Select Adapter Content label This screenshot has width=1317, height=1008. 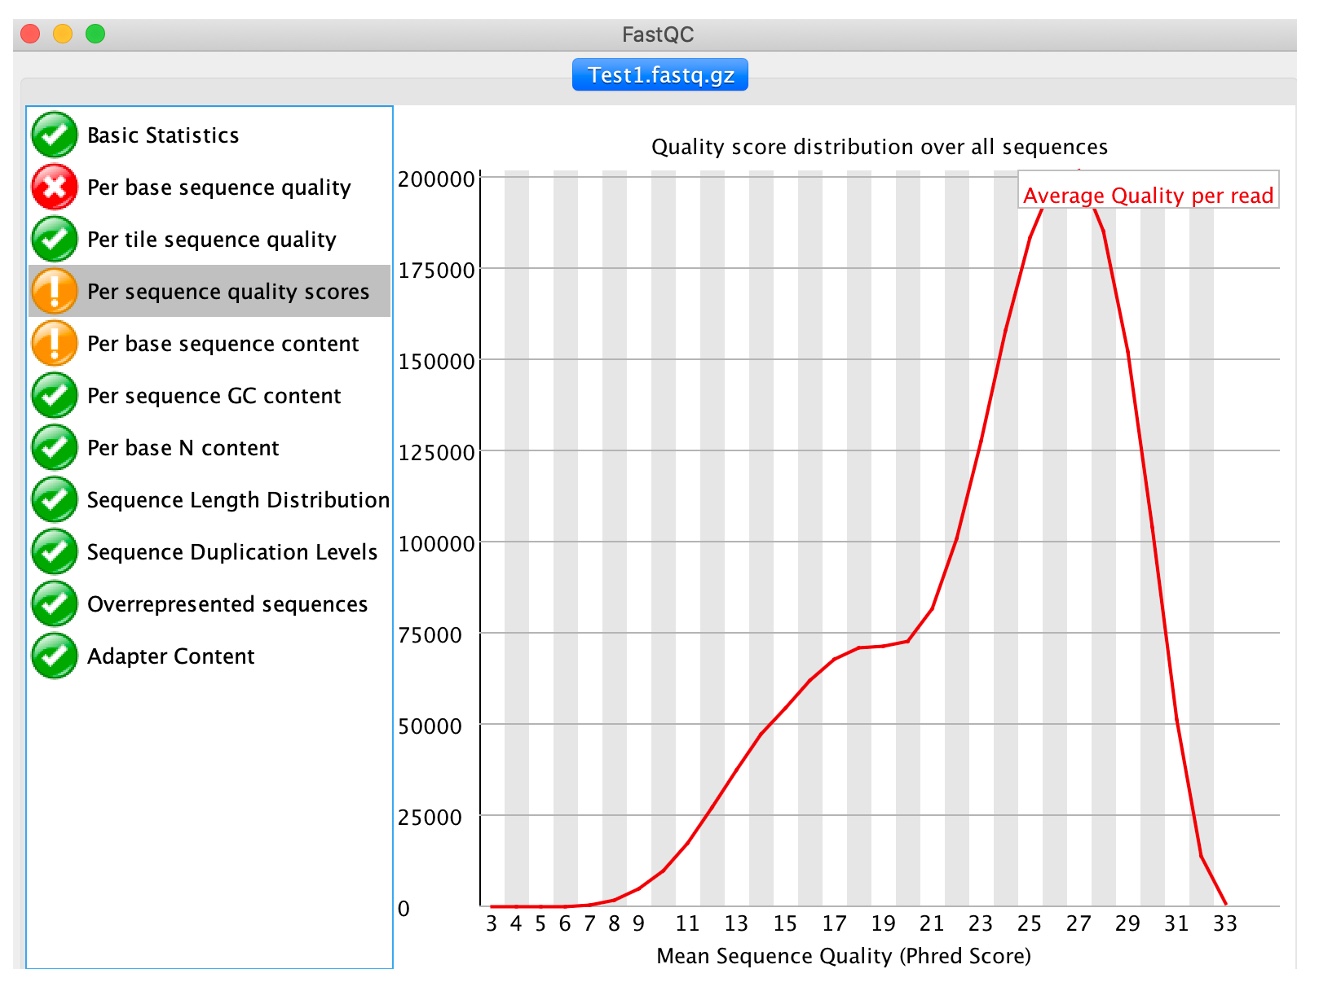[171, 656]
